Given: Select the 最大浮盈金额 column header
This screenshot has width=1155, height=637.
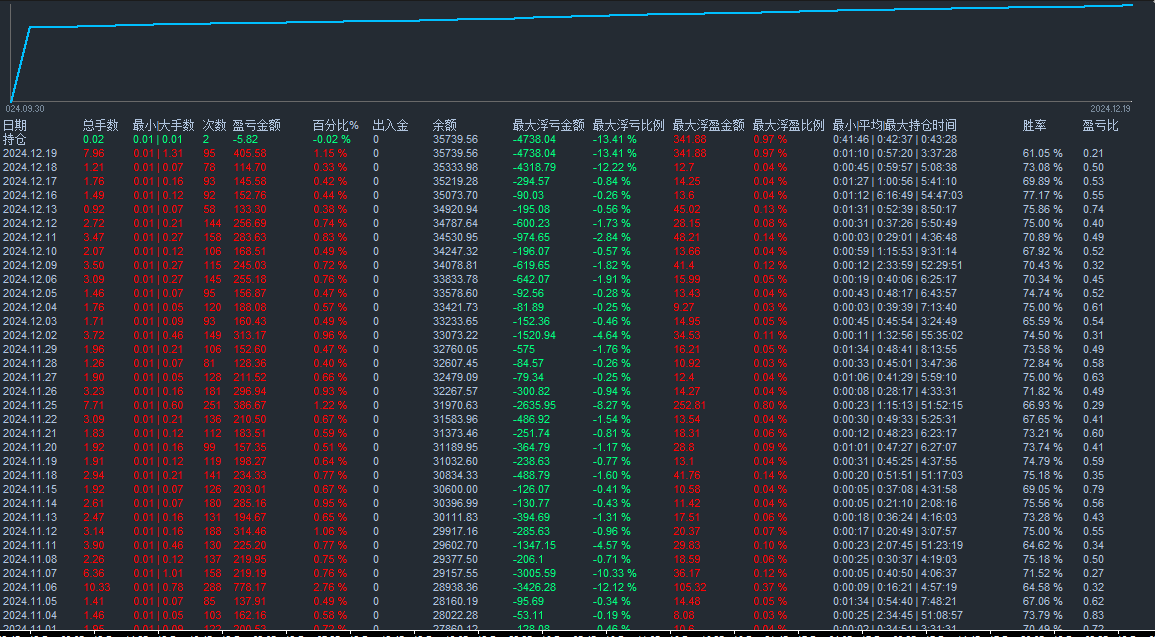Looking at the screenshot, I should tap(708, 125).
